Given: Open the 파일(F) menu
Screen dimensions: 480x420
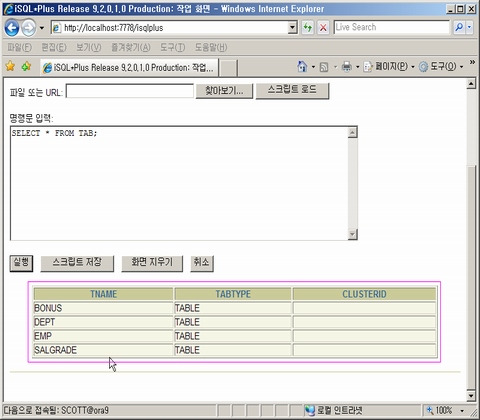Looking at the screenshot, I should click(20, 47).
